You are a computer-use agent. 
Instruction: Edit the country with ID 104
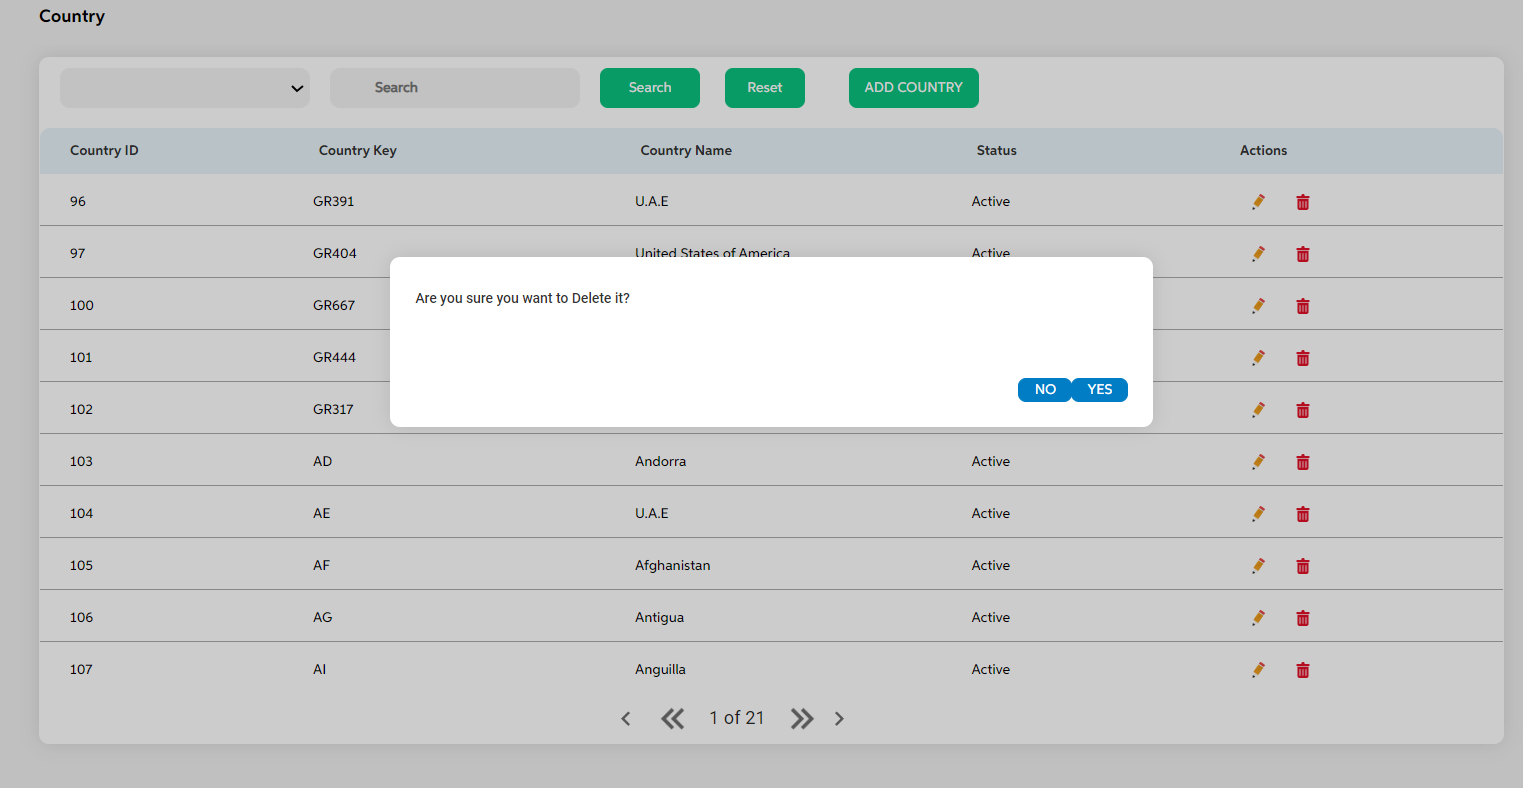click(x=1258, y=514)
